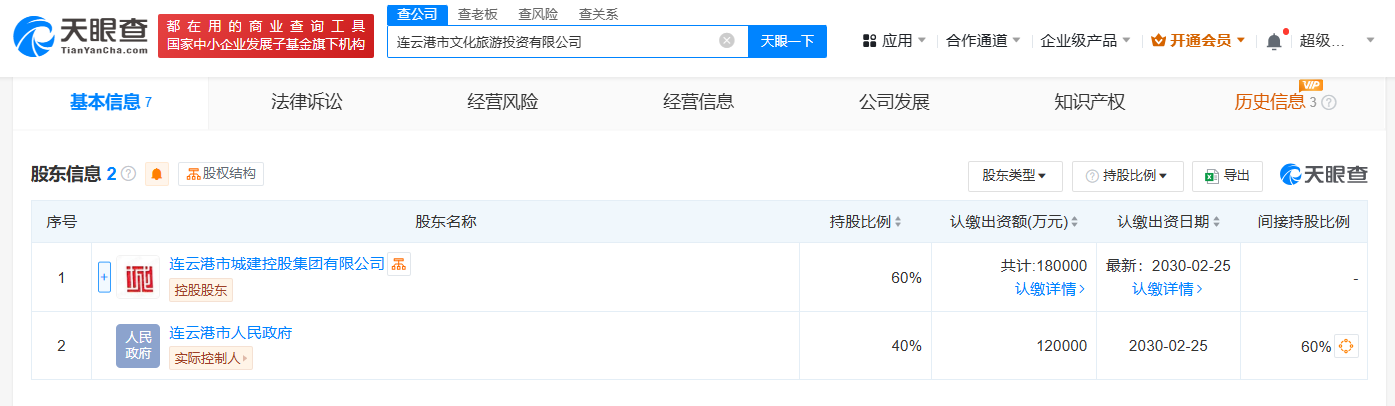This screenshot has width=1395, height=406.
Task: Expand the first shareholder row with plus
Action: (104, 277)
